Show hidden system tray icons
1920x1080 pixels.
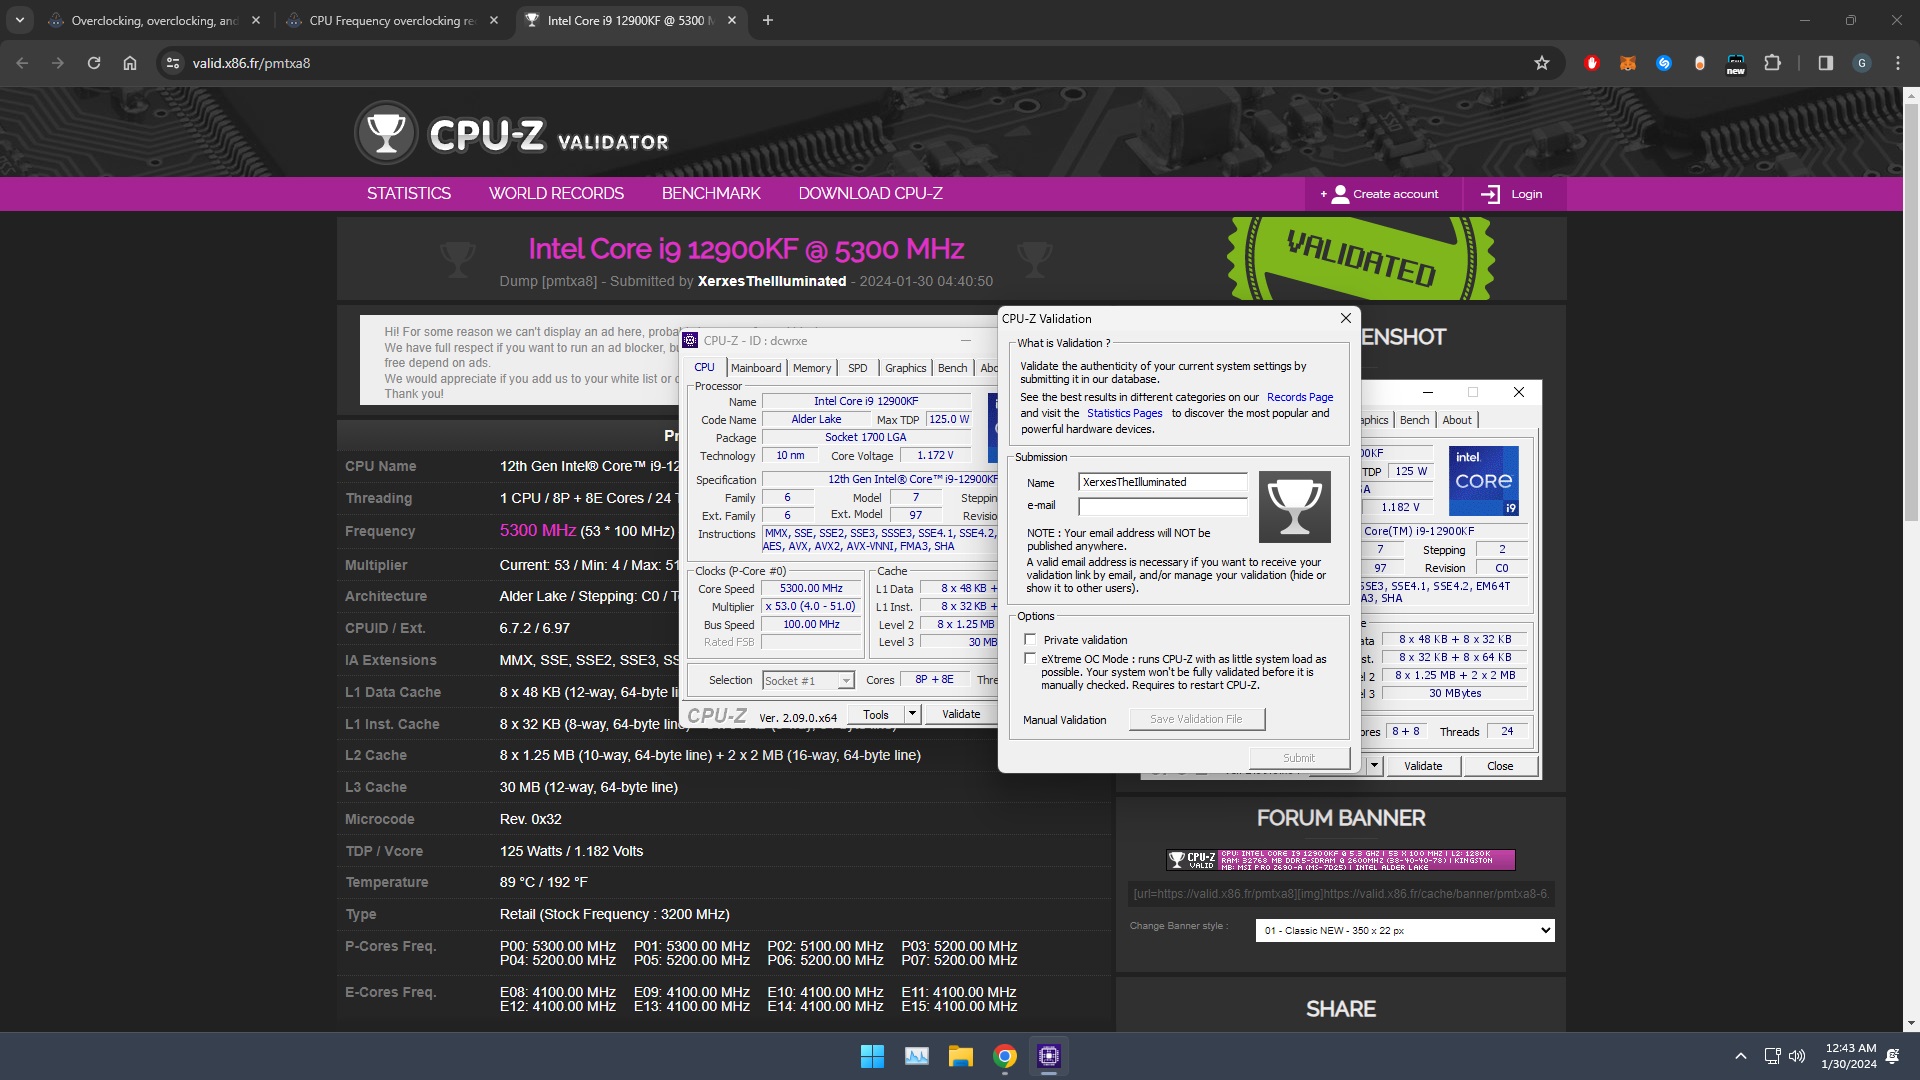pyautogui.click(x=1741, y=1056)
